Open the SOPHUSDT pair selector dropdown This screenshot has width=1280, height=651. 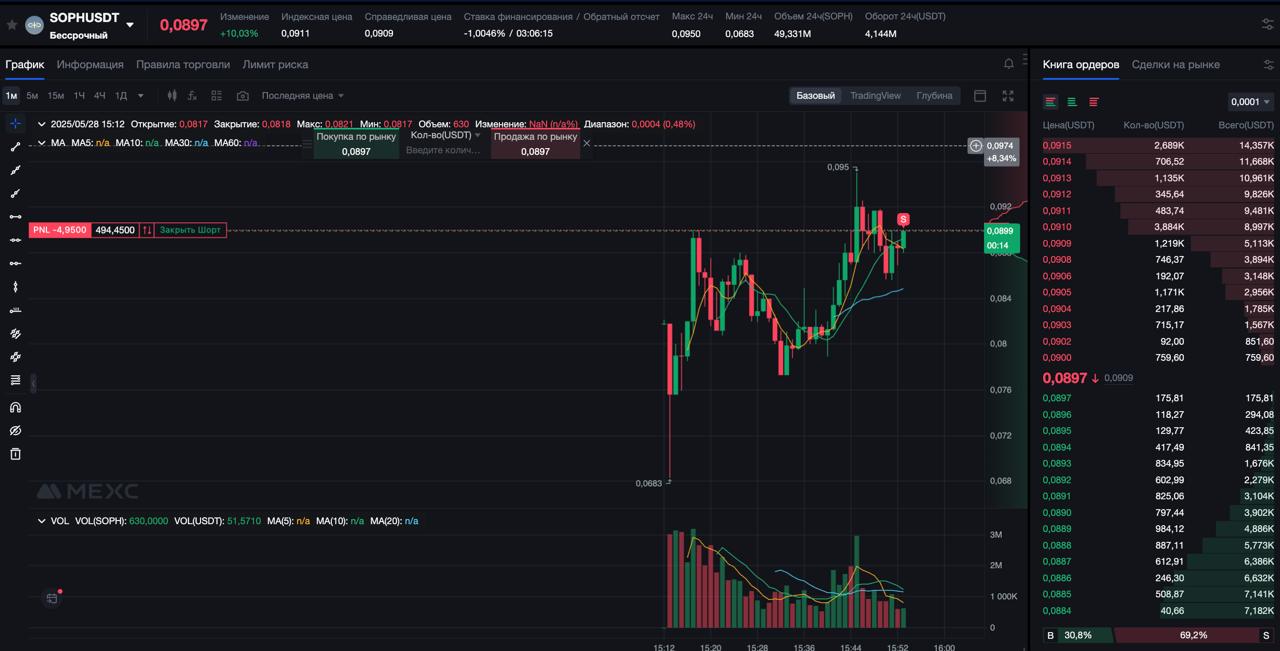(130, 25)
